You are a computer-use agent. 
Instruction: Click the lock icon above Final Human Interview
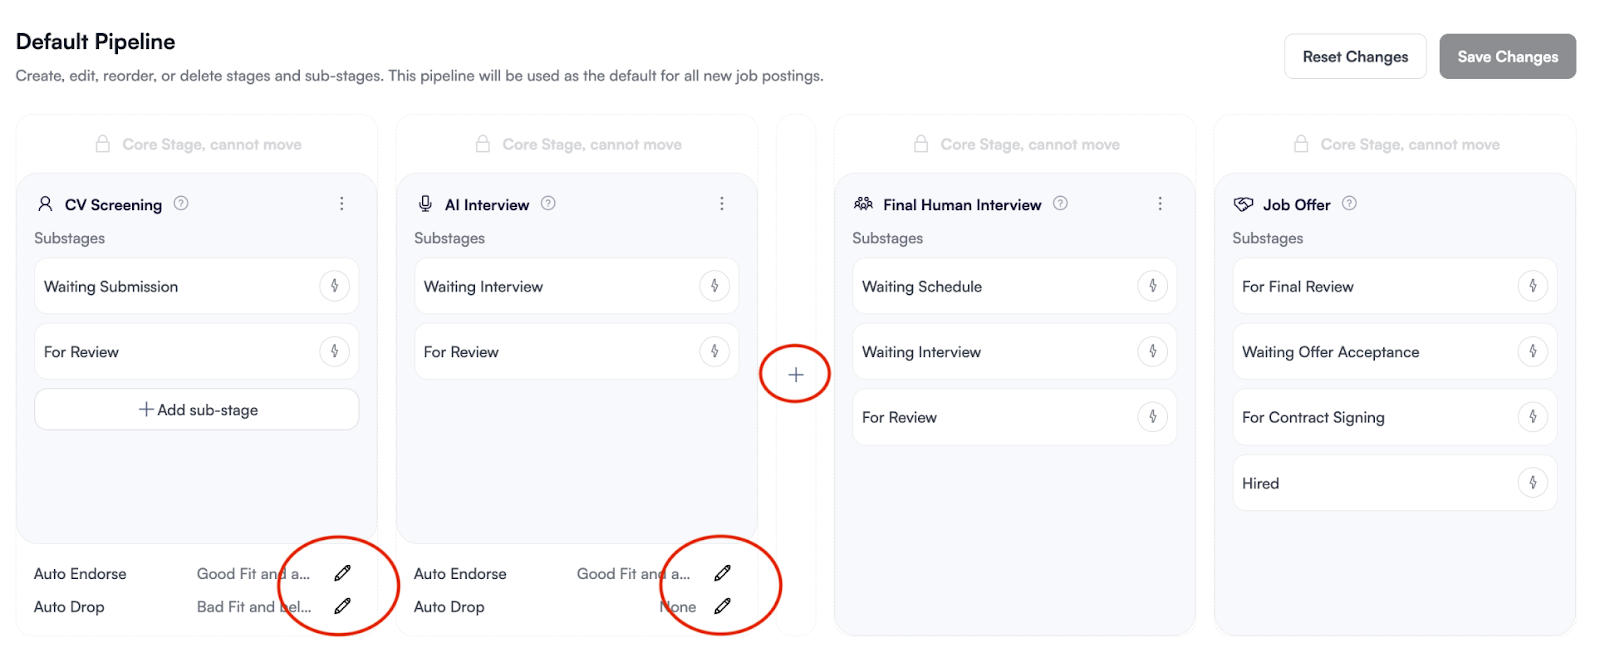(920, 143)
